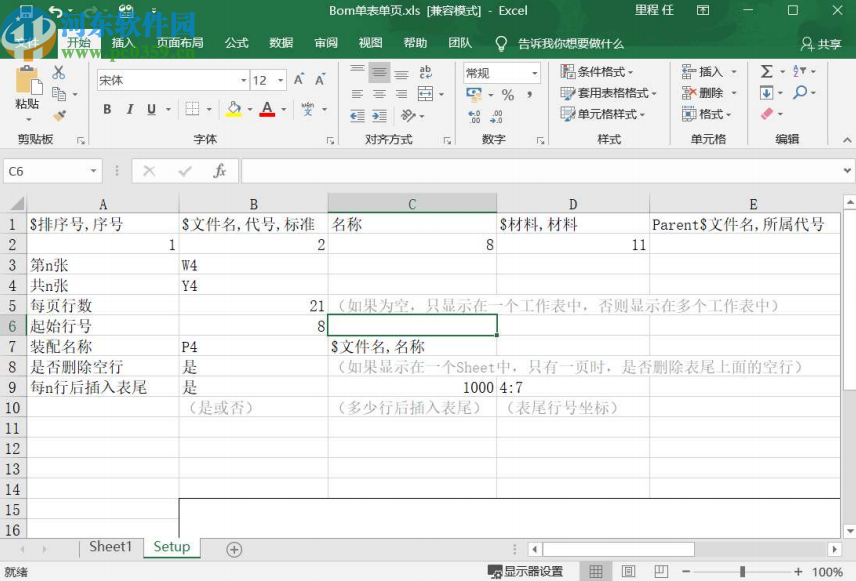Open the 视图 ribbon tab
Viewport: 856px width, 581px height.
point(371,43)
